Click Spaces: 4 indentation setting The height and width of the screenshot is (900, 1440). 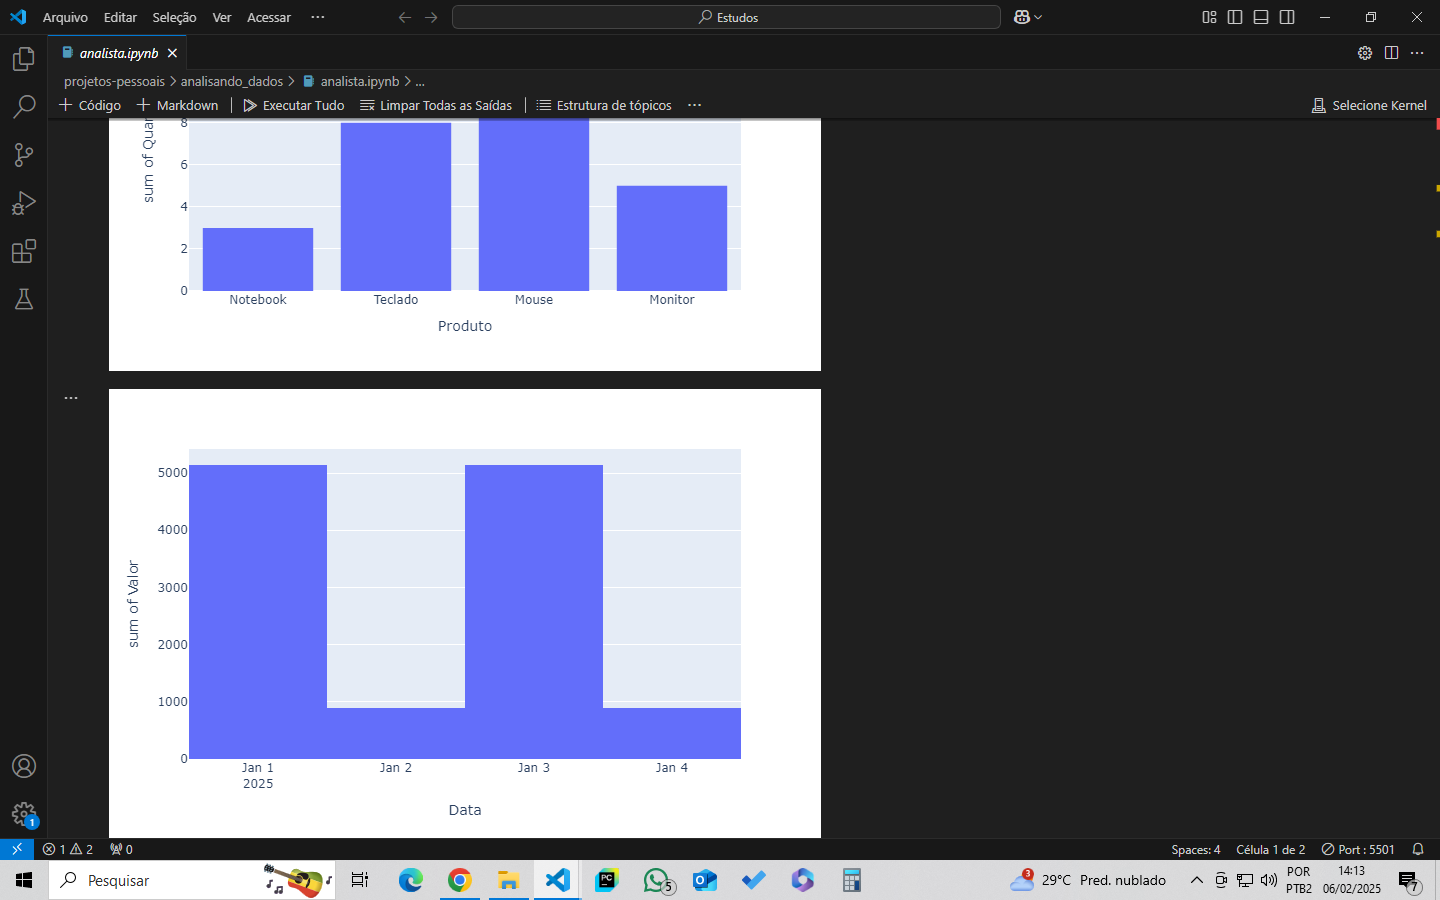pyautogui.click(x=1196, y=849)
